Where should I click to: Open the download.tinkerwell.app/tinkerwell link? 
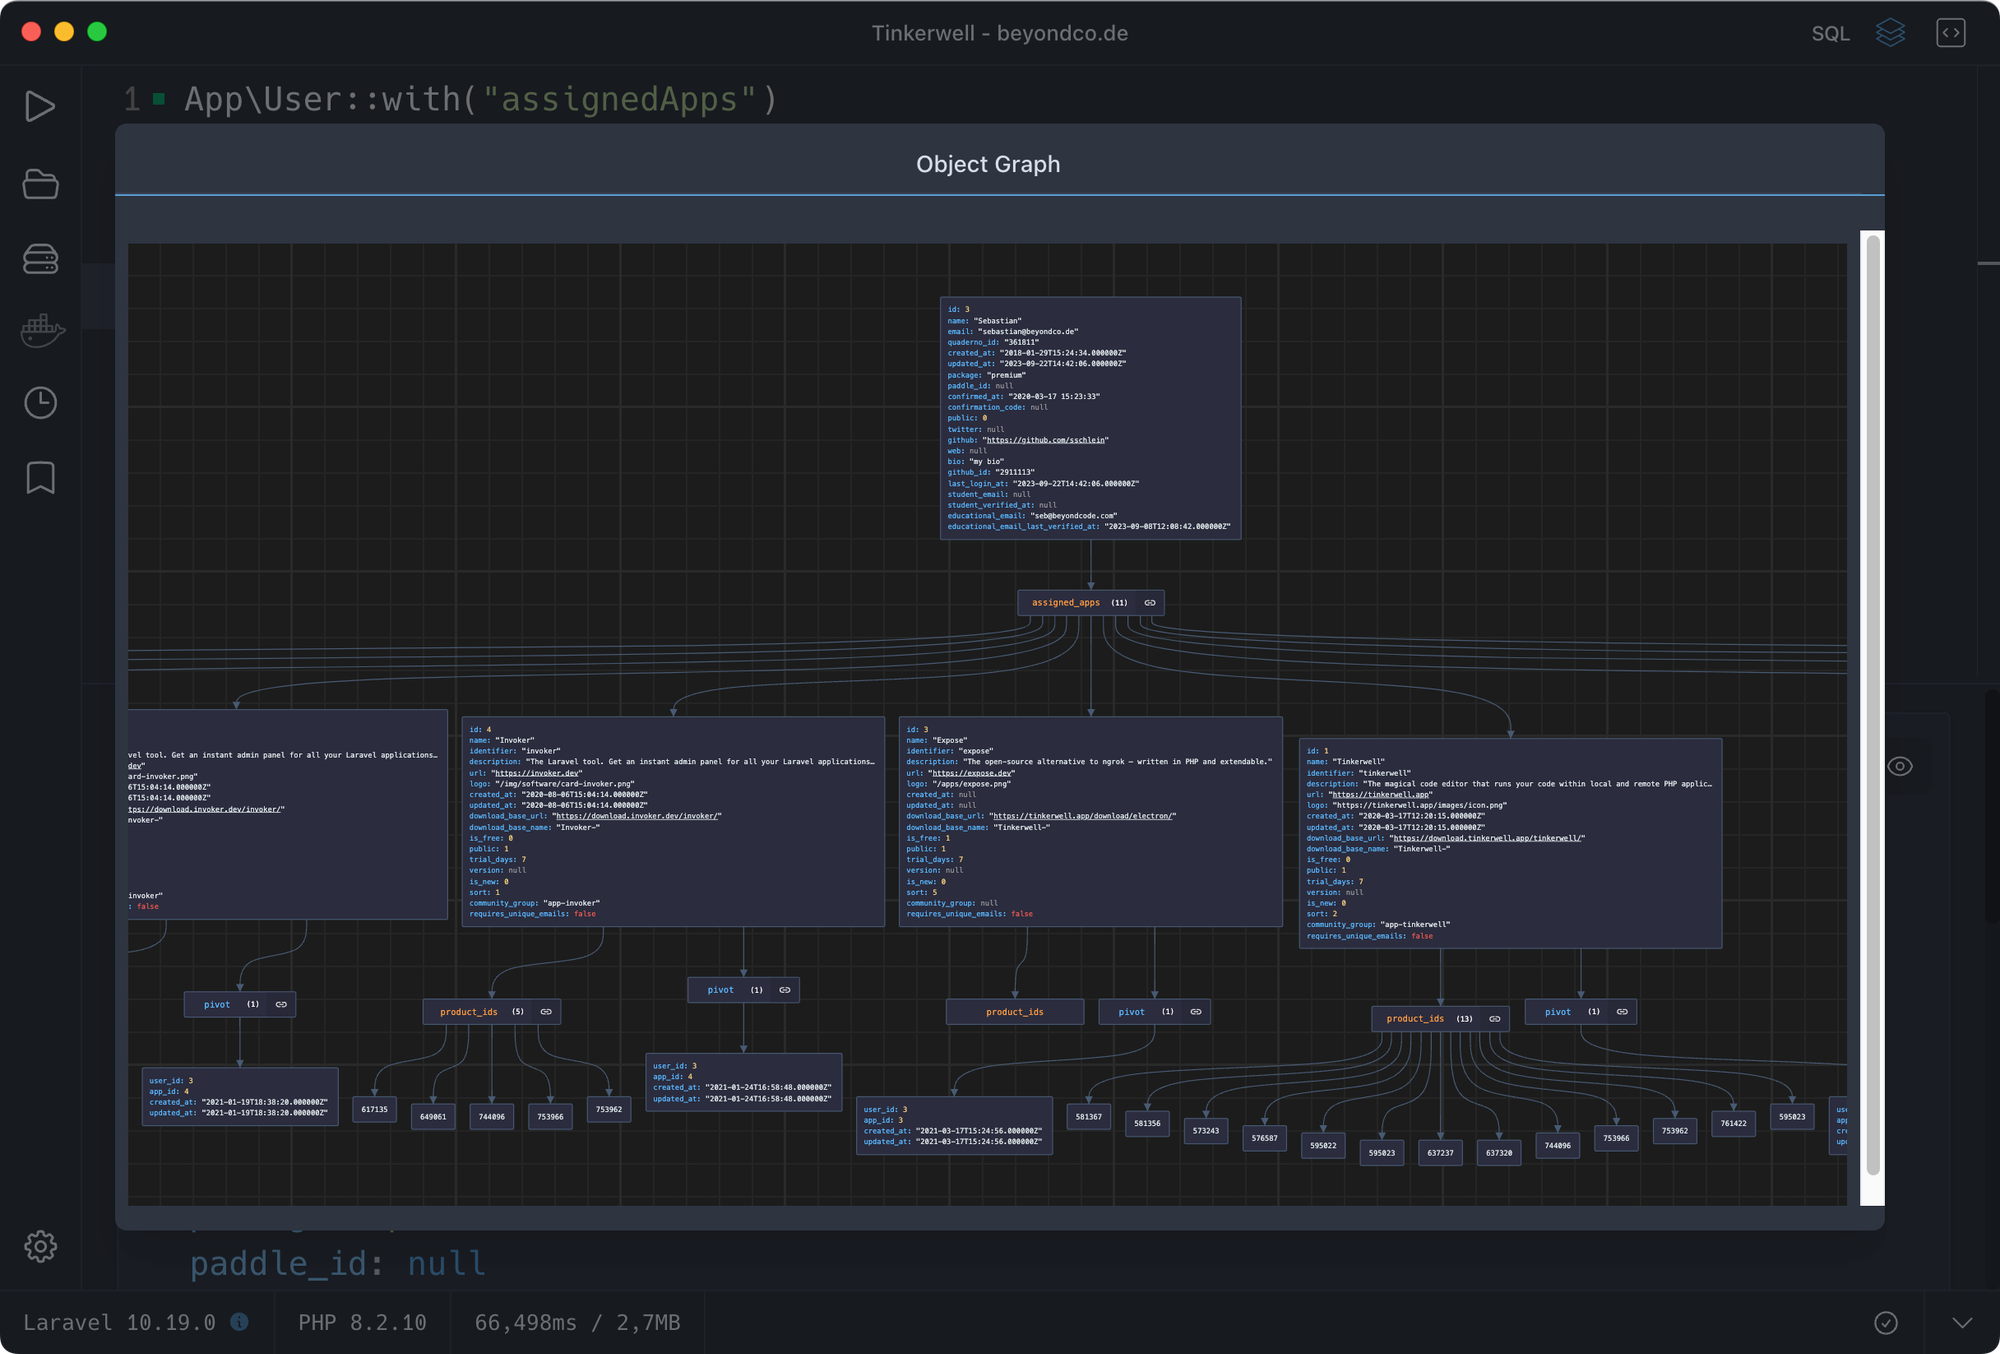(1487, 838)
